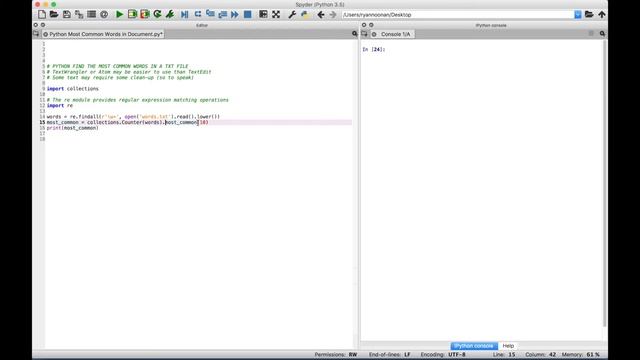Interrupt kernel with console stop button
The height and width of the screenshot is (360, 640).
[x=591, y=34]
